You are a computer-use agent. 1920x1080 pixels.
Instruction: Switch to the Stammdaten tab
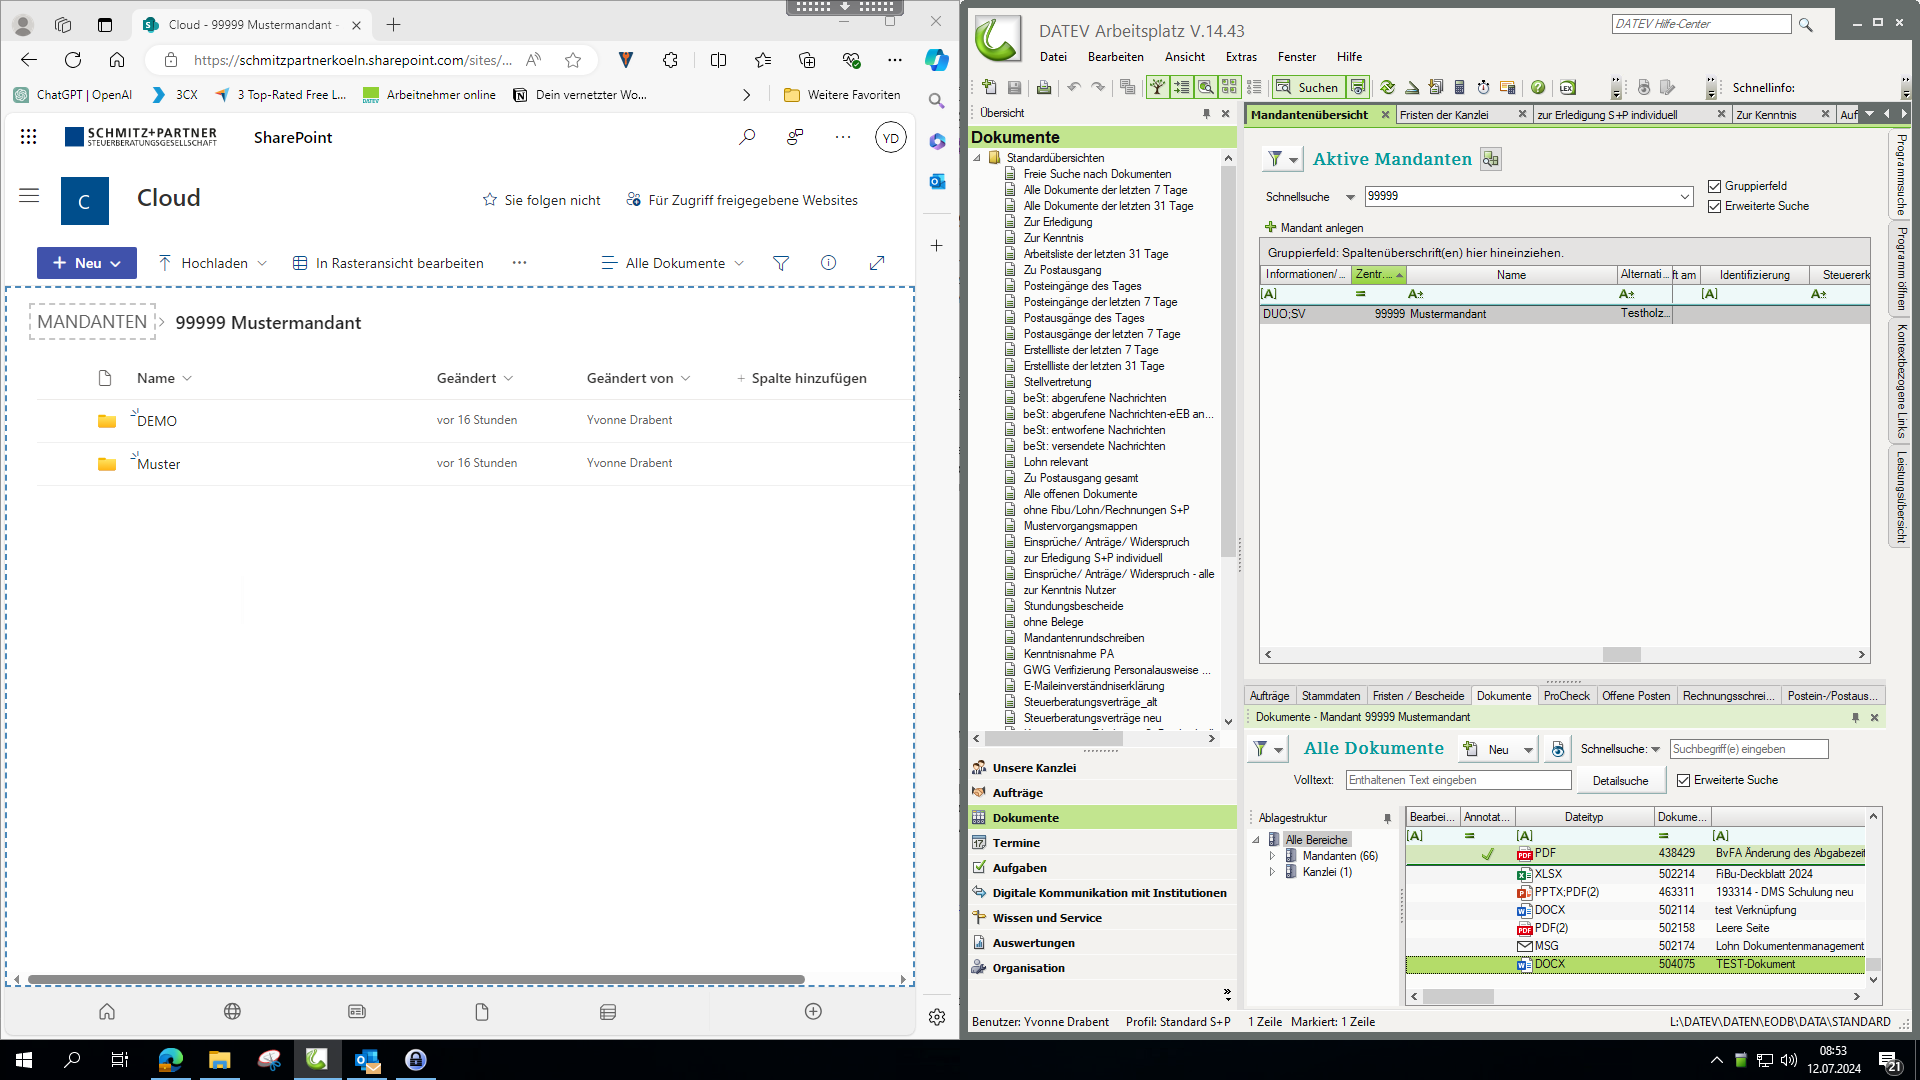click(1330, 696)
